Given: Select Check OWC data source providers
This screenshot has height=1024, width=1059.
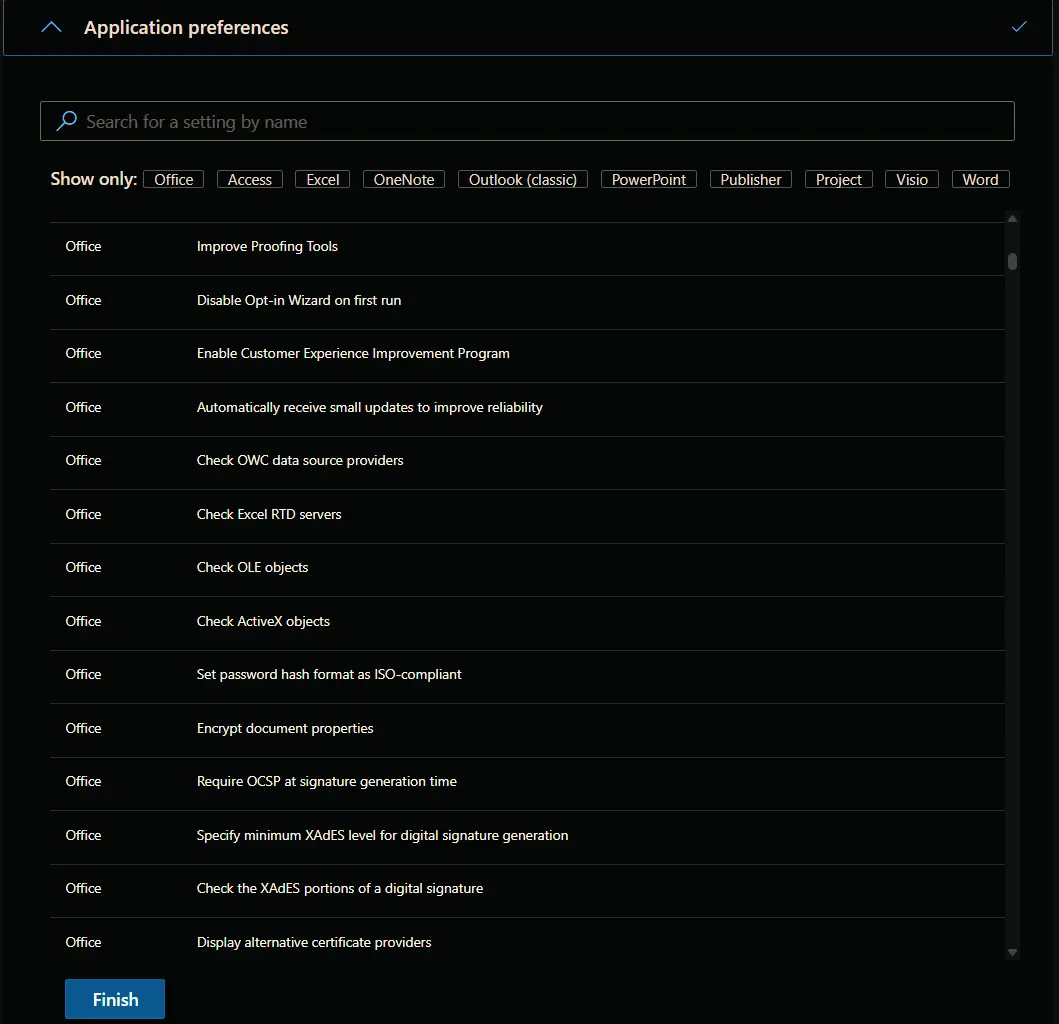Looking at the screenshot, I should click(x=527, y=461).
